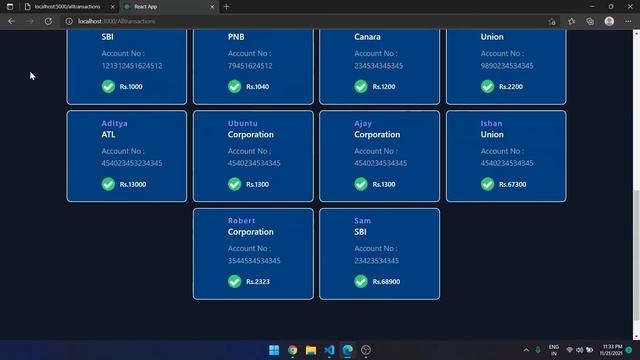Select the name Robert on its card
The image size is (640, 360).
(242, 221)
